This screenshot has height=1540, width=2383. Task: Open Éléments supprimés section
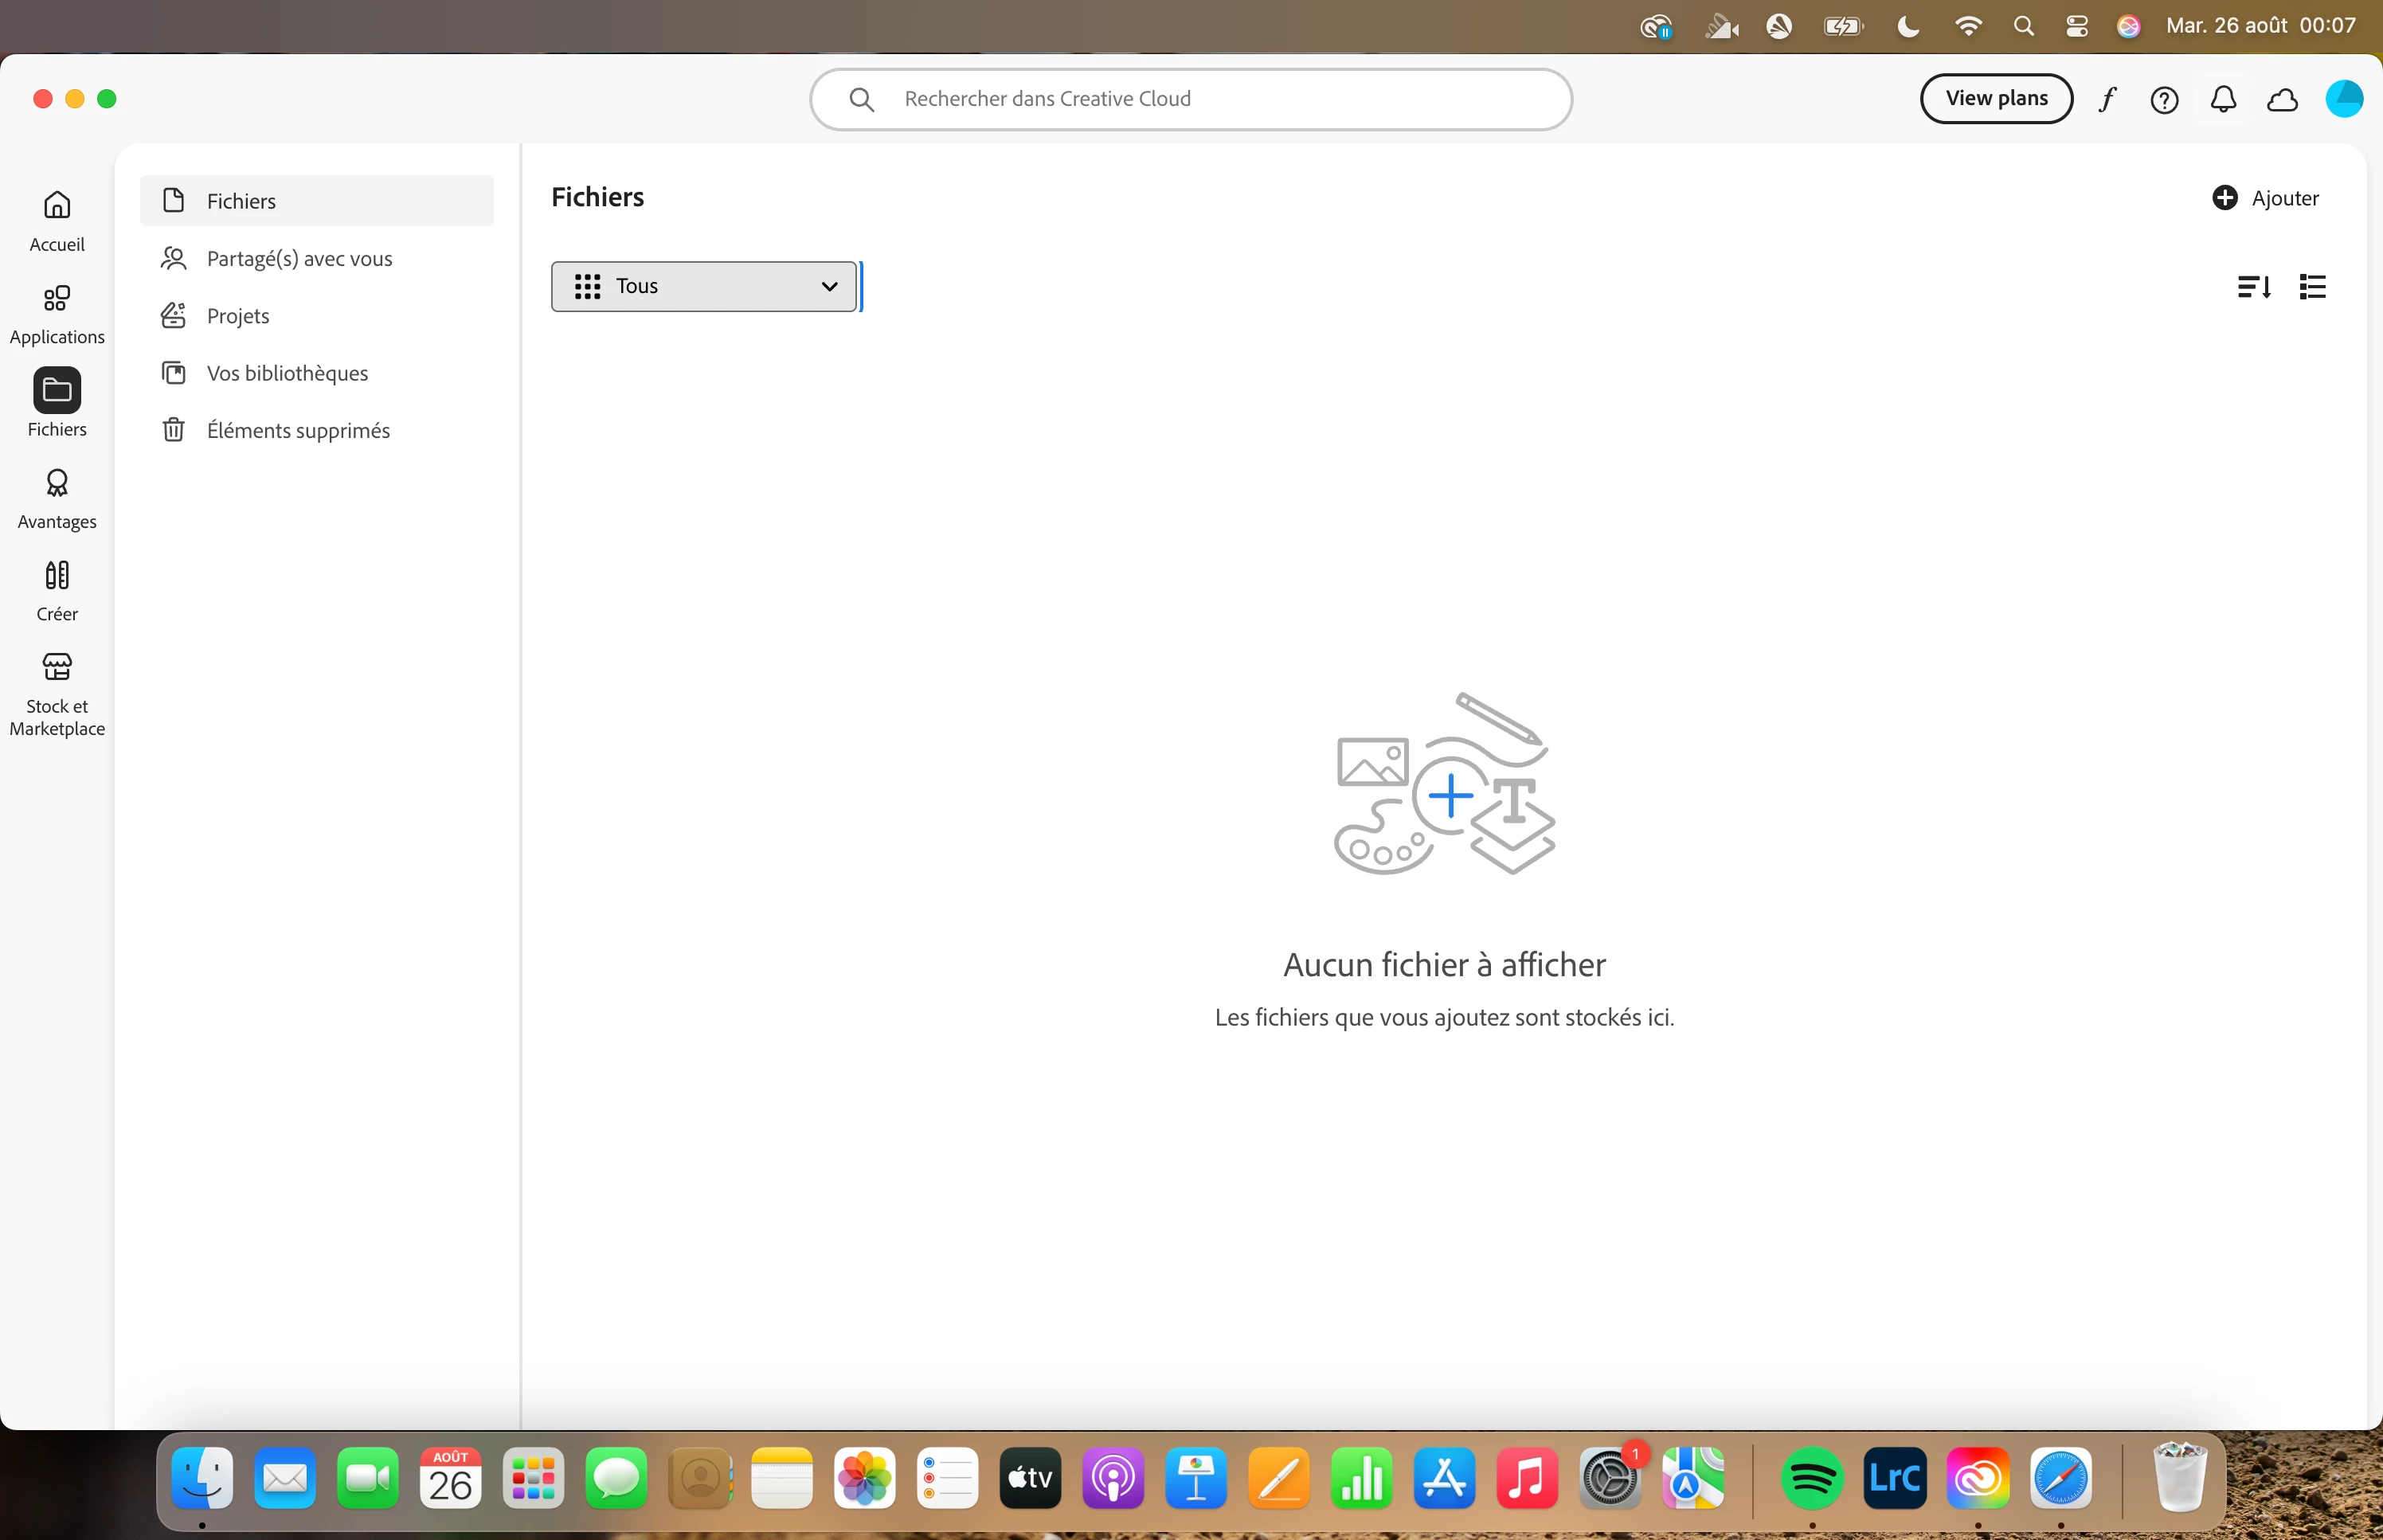pos(298,431)
